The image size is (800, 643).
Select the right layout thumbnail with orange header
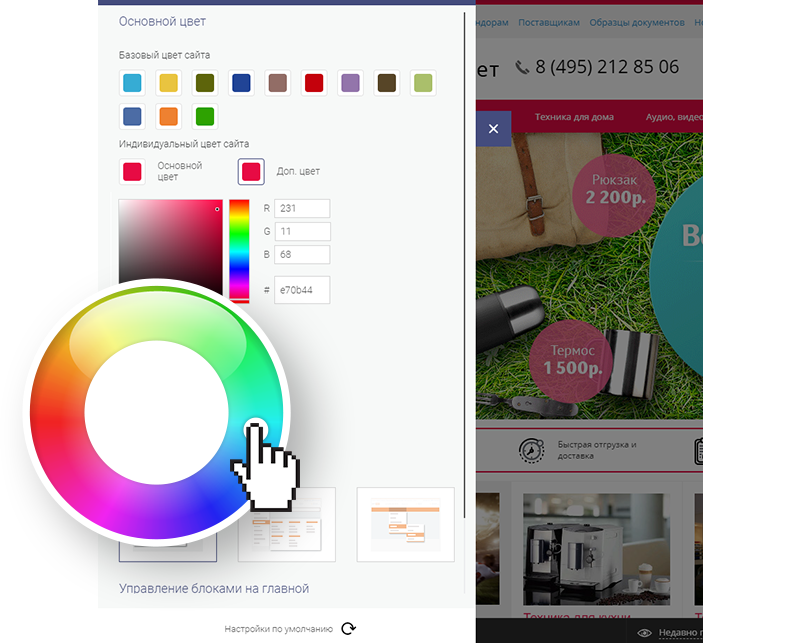[x=406, y=525]
